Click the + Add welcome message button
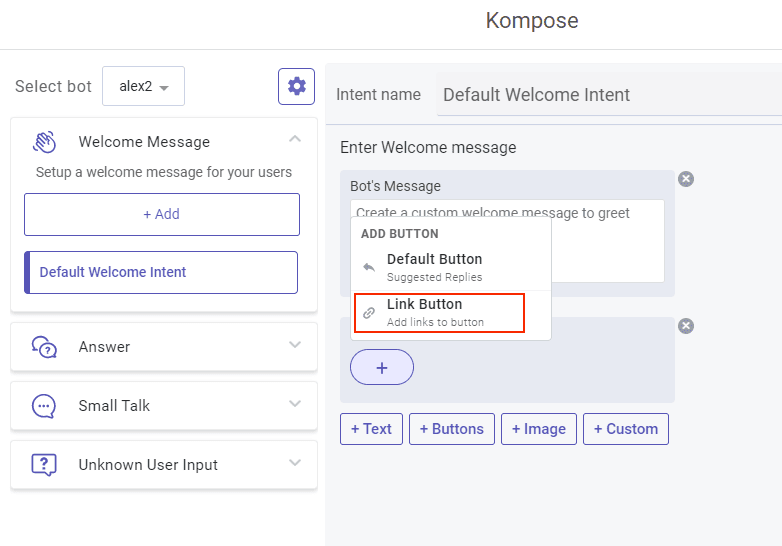Viewport: 782px width, 546px height. pos(162,214)
